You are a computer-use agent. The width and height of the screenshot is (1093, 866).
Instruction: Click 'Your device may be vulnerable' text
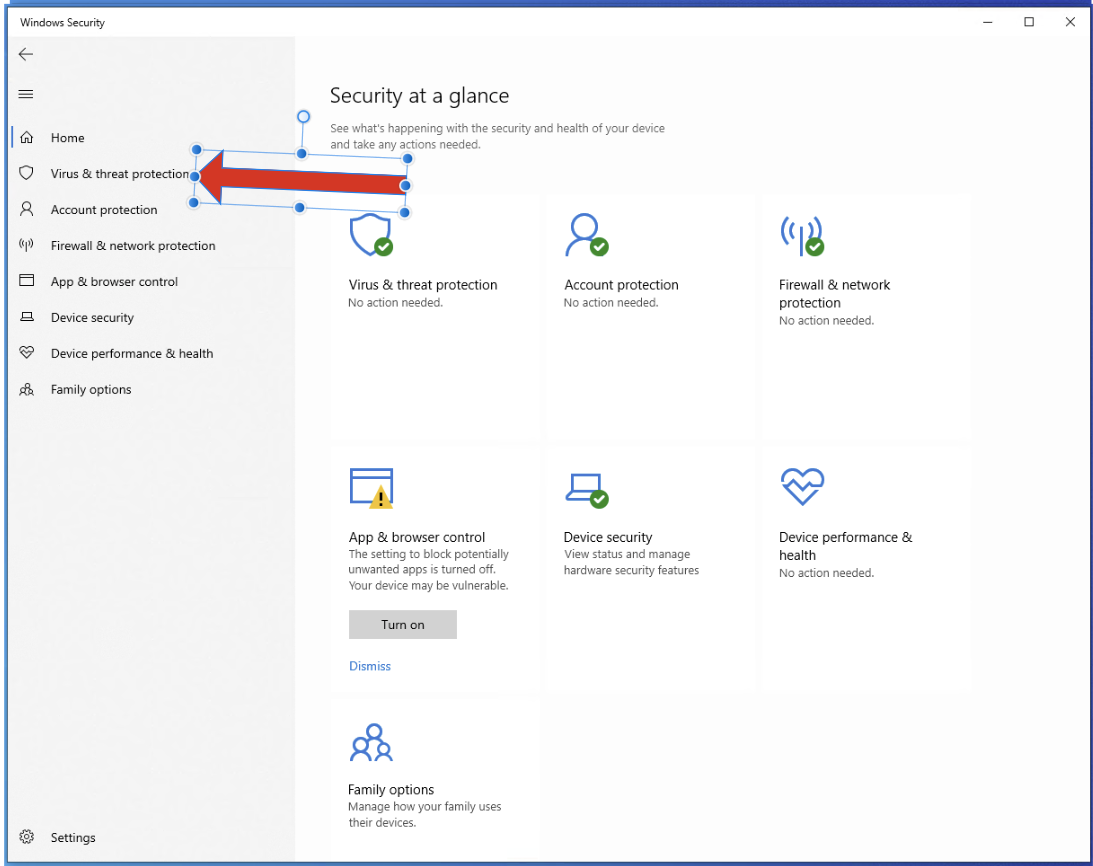point(428,586)
